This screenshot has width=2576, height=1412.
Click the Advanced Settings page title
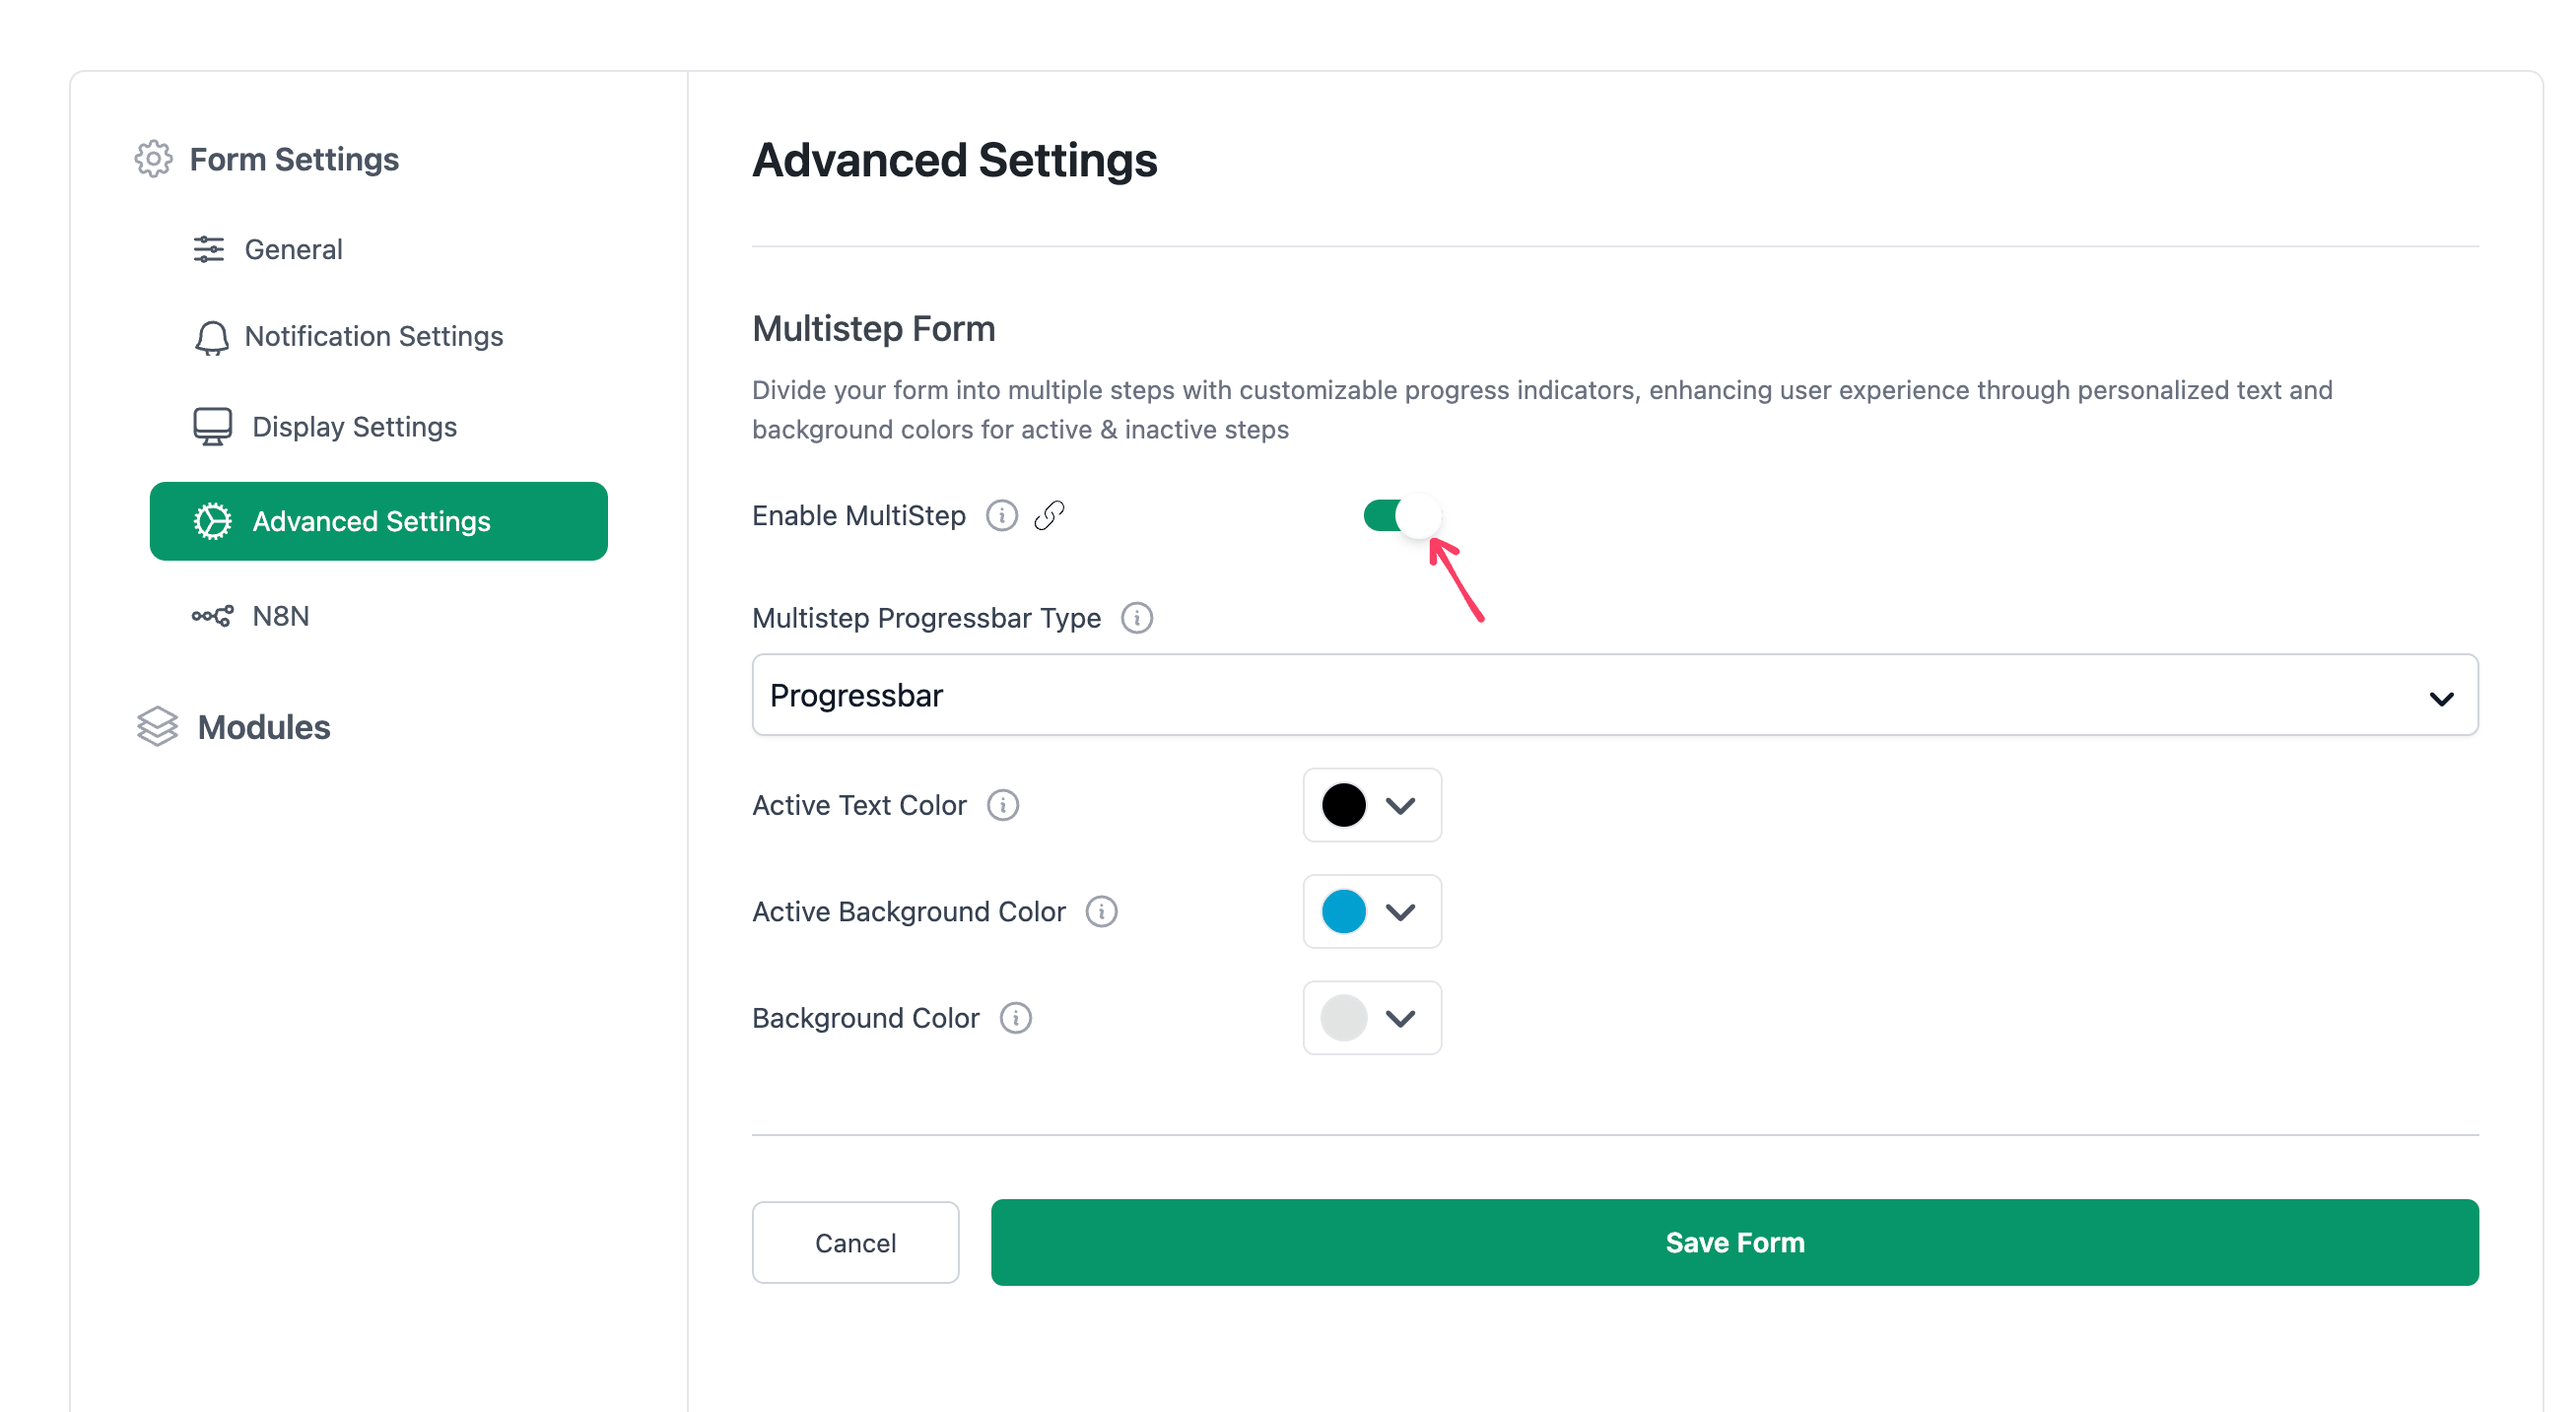pos(954,161)
